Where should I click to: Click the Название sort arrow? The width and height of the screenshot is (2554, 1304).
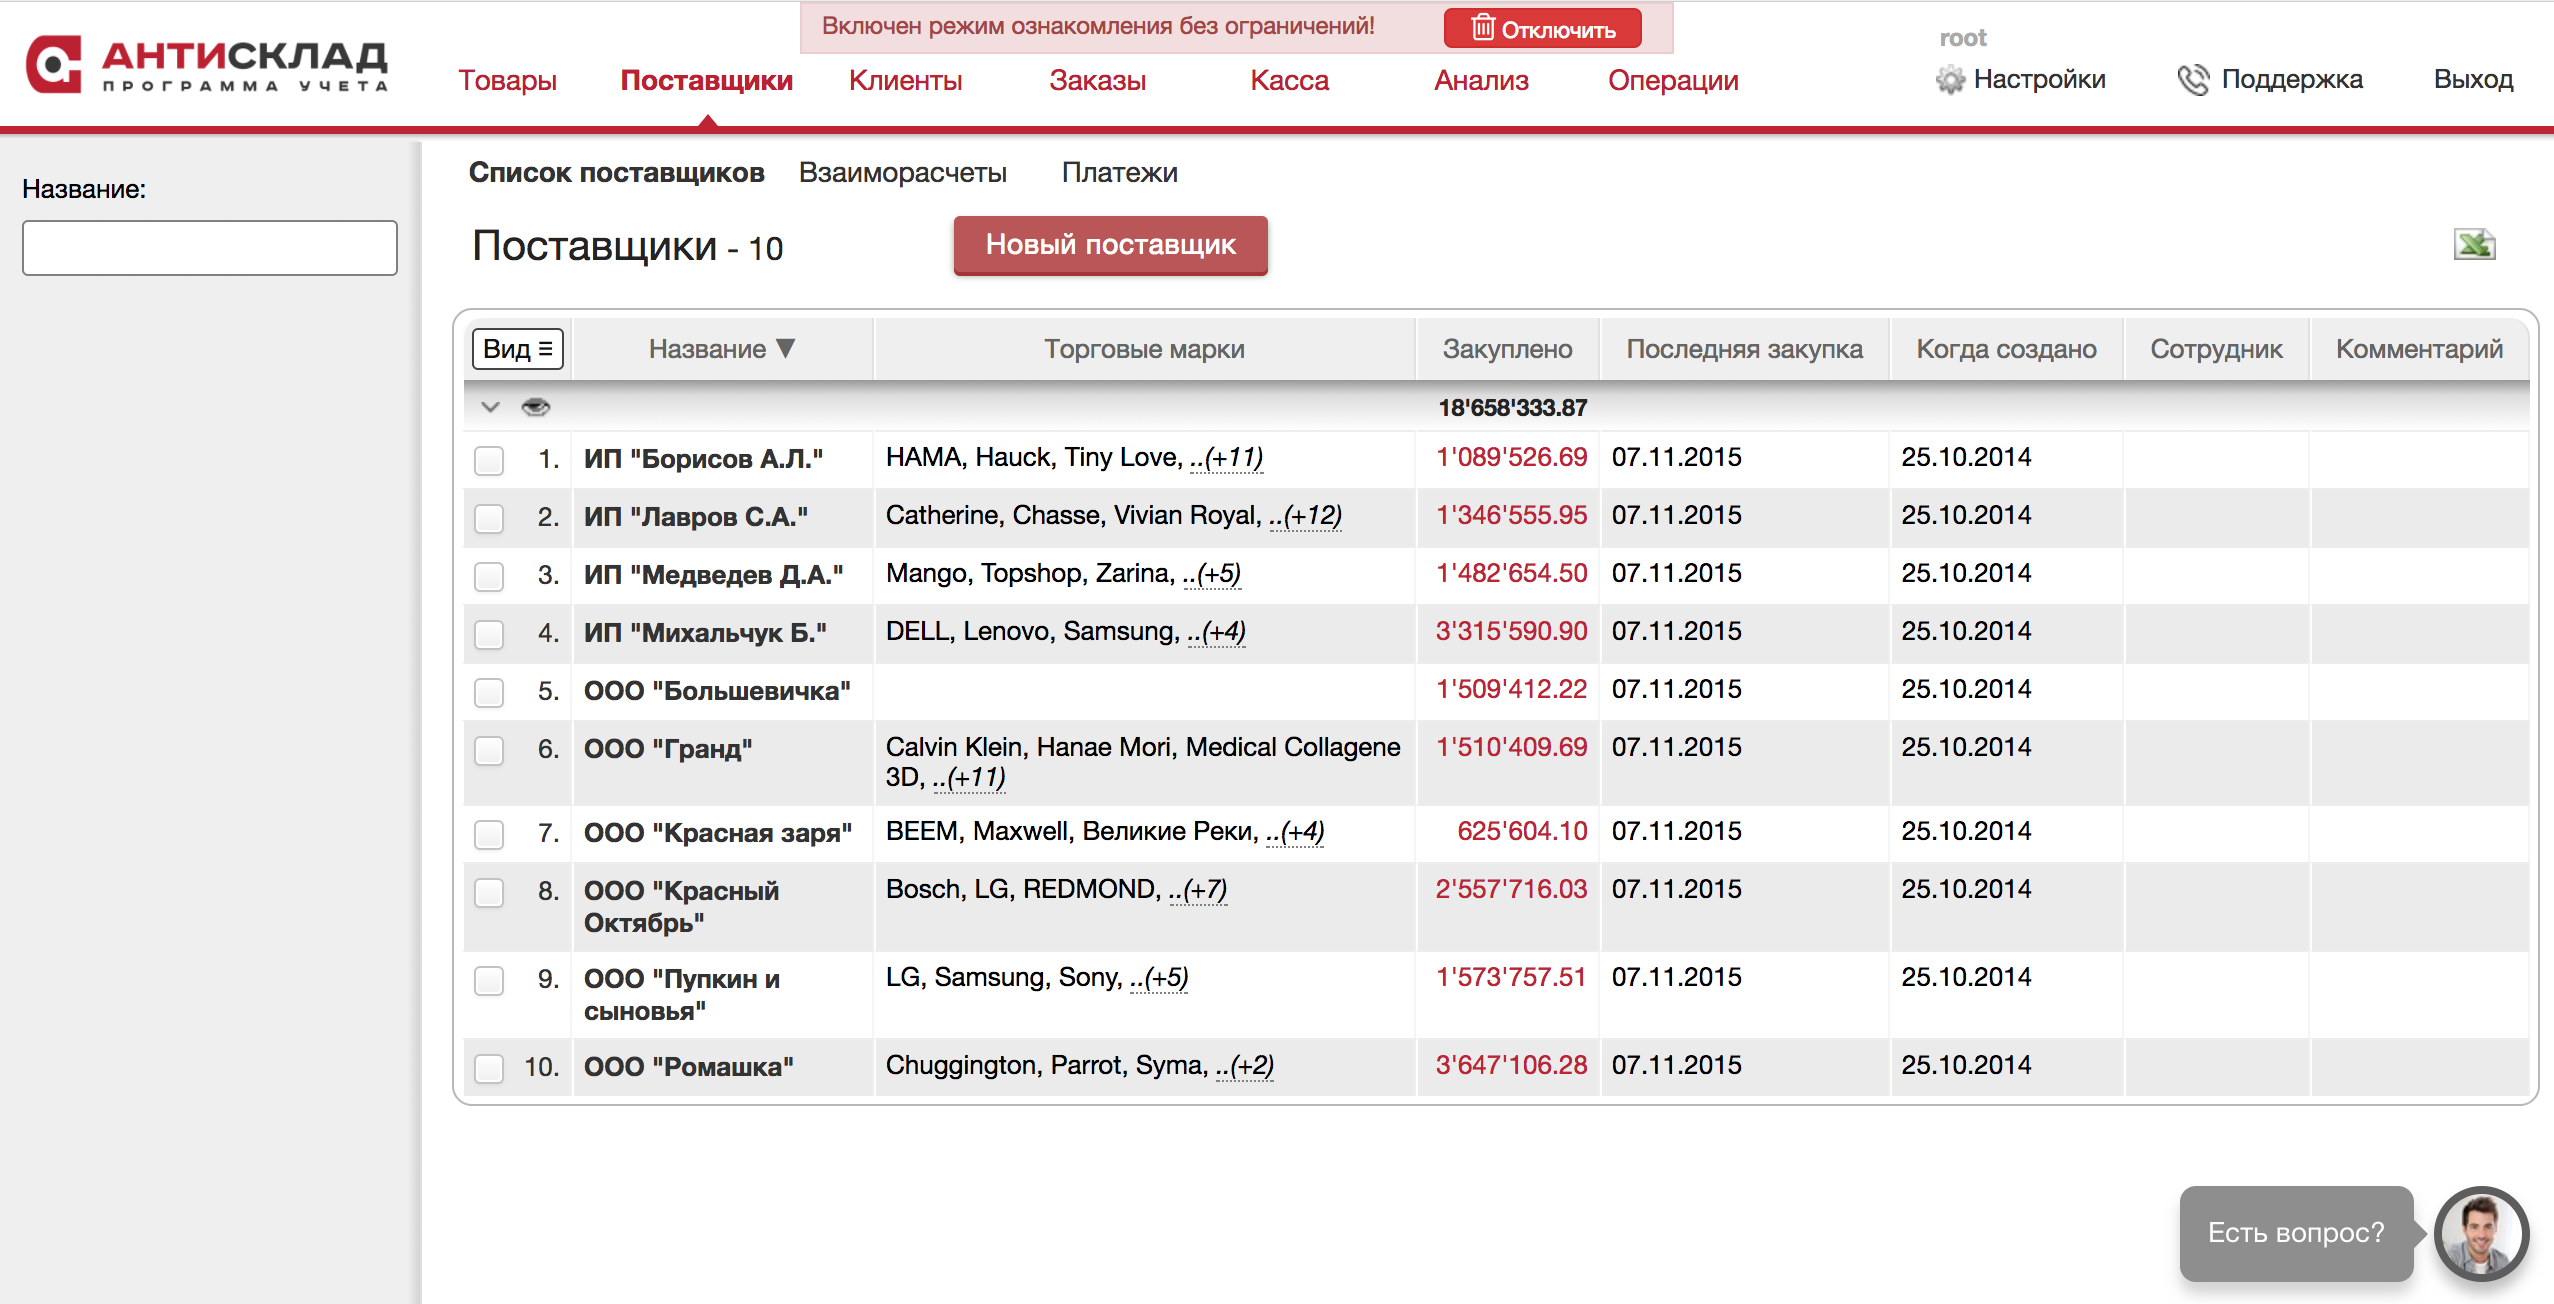786,348
